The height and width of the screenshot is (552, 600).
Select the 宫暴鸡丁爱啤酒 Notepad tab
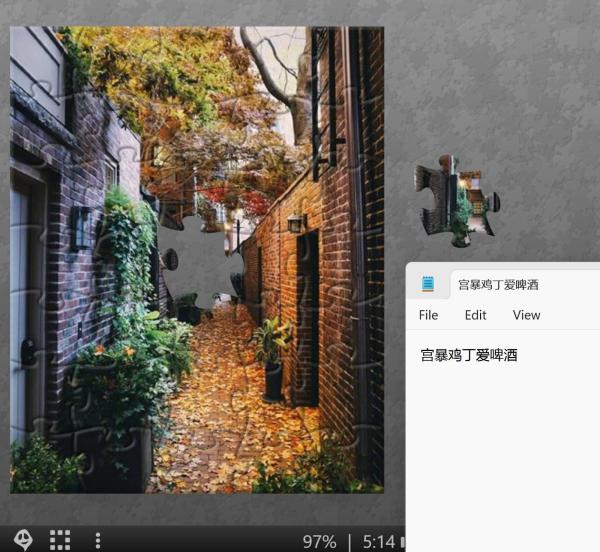(x=498, y=285)
